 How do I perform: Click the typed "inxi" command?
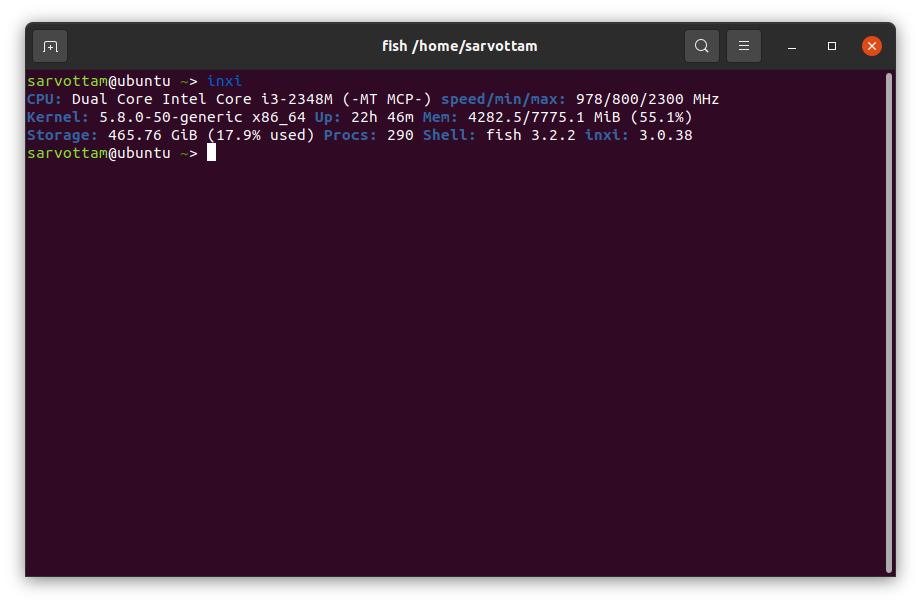(x=225, y=81)
